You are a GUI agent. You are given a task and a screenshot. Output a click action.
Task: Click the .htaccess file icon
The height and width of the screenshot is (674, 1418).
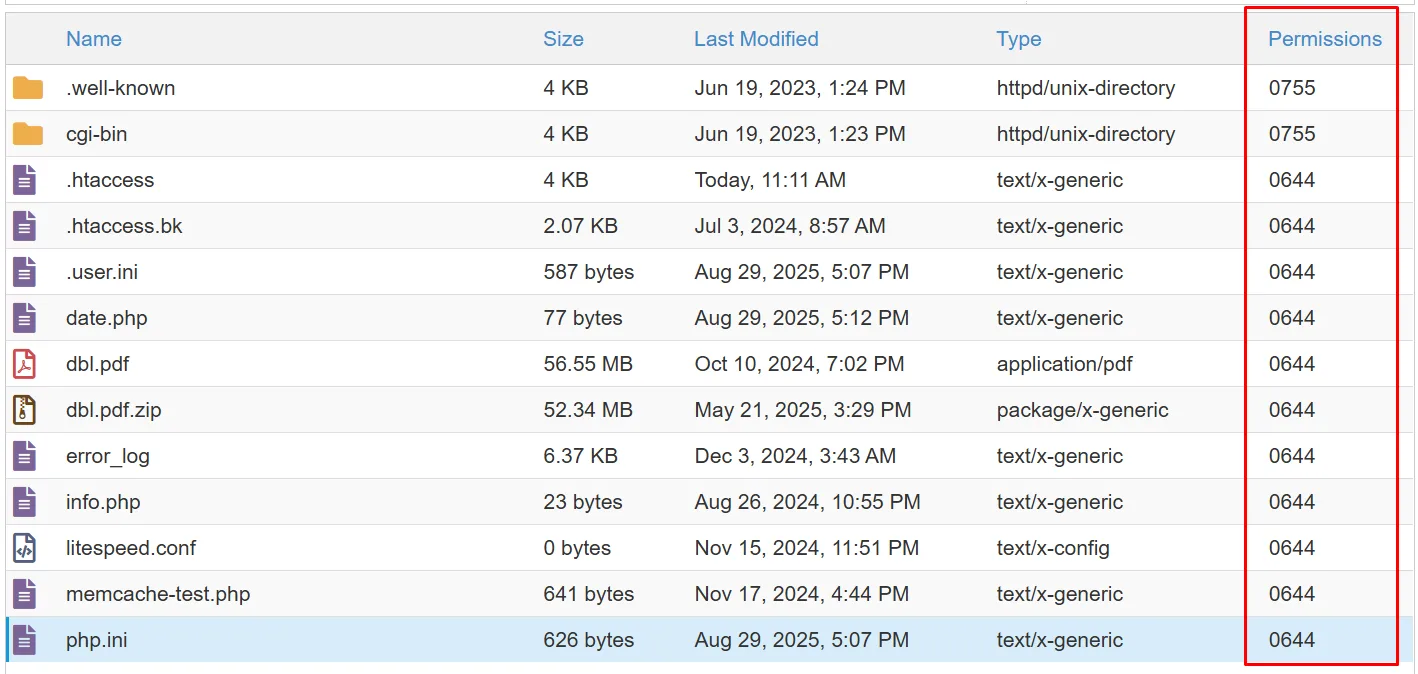tap(24, 180)
